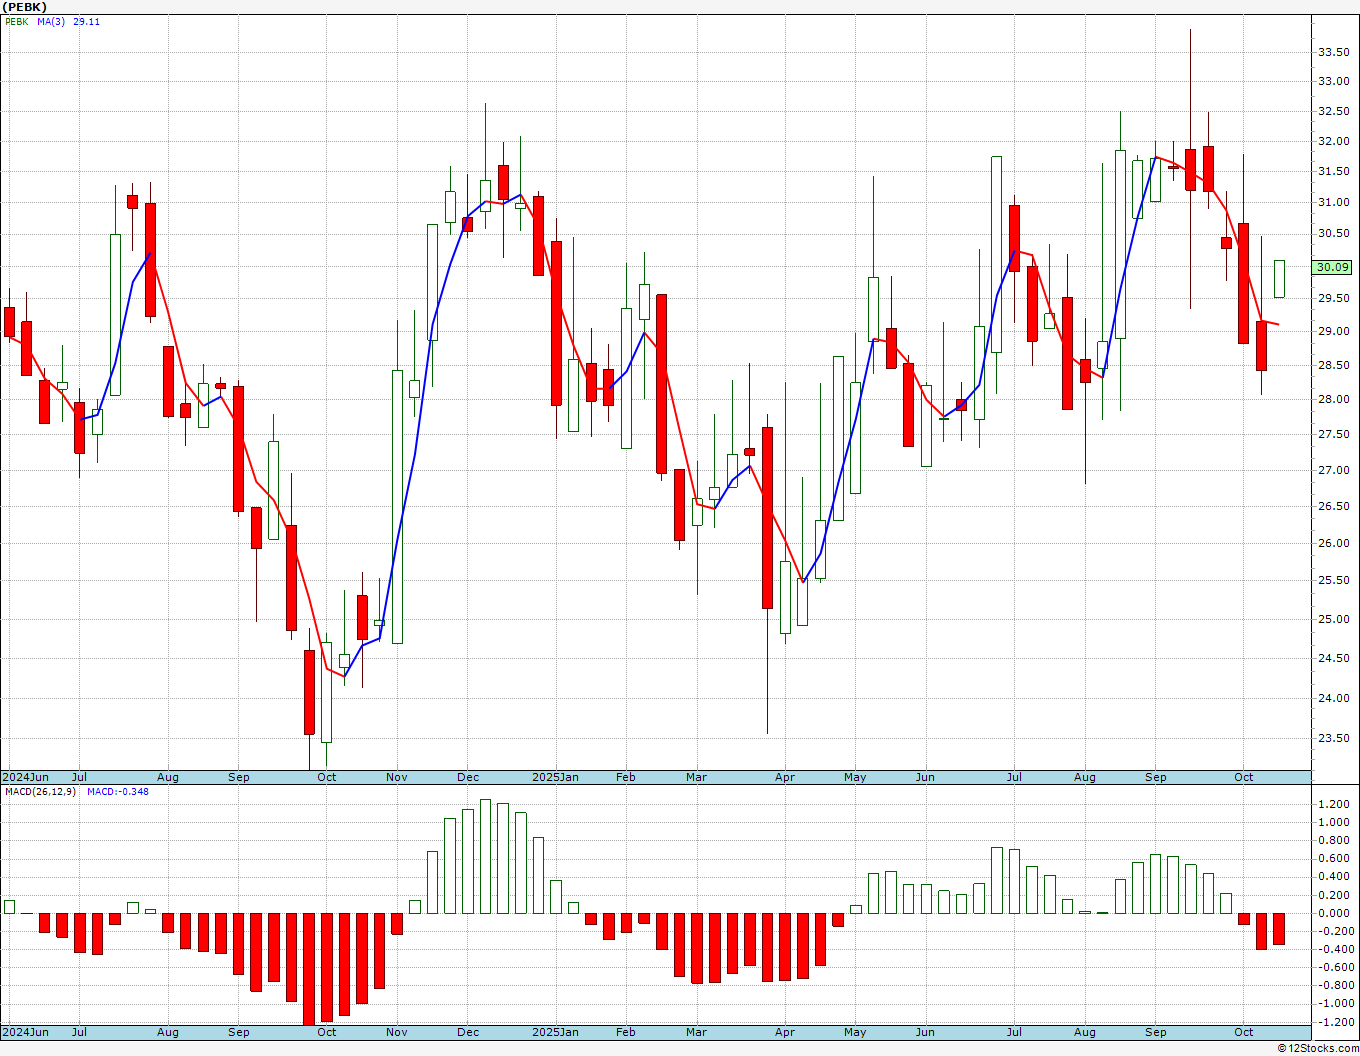This screenshot has width=1360, height=1056.
Task: Click Apr on the MACD panel date axis
Action: click(x=785, y=1032)
